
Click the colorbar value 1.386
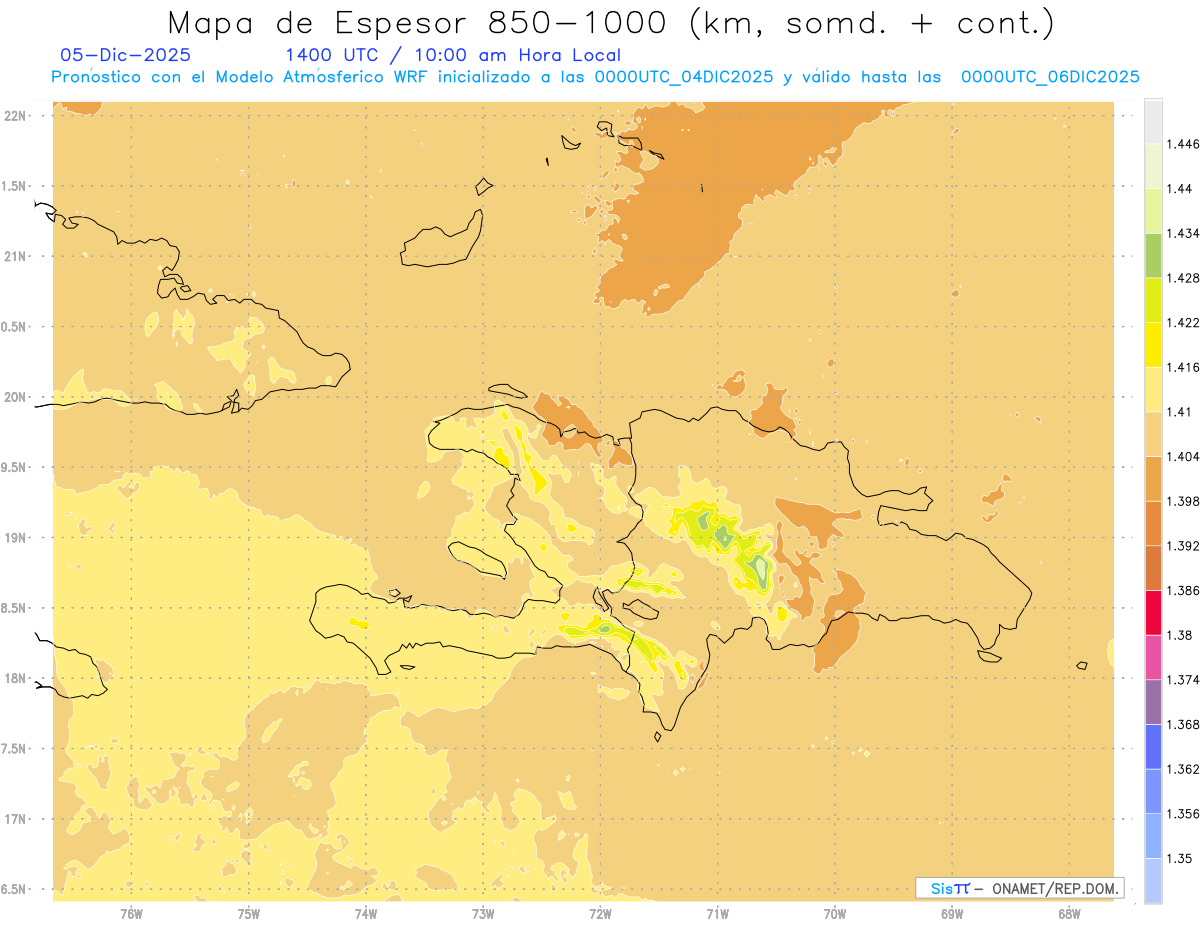coord(1183,590)
